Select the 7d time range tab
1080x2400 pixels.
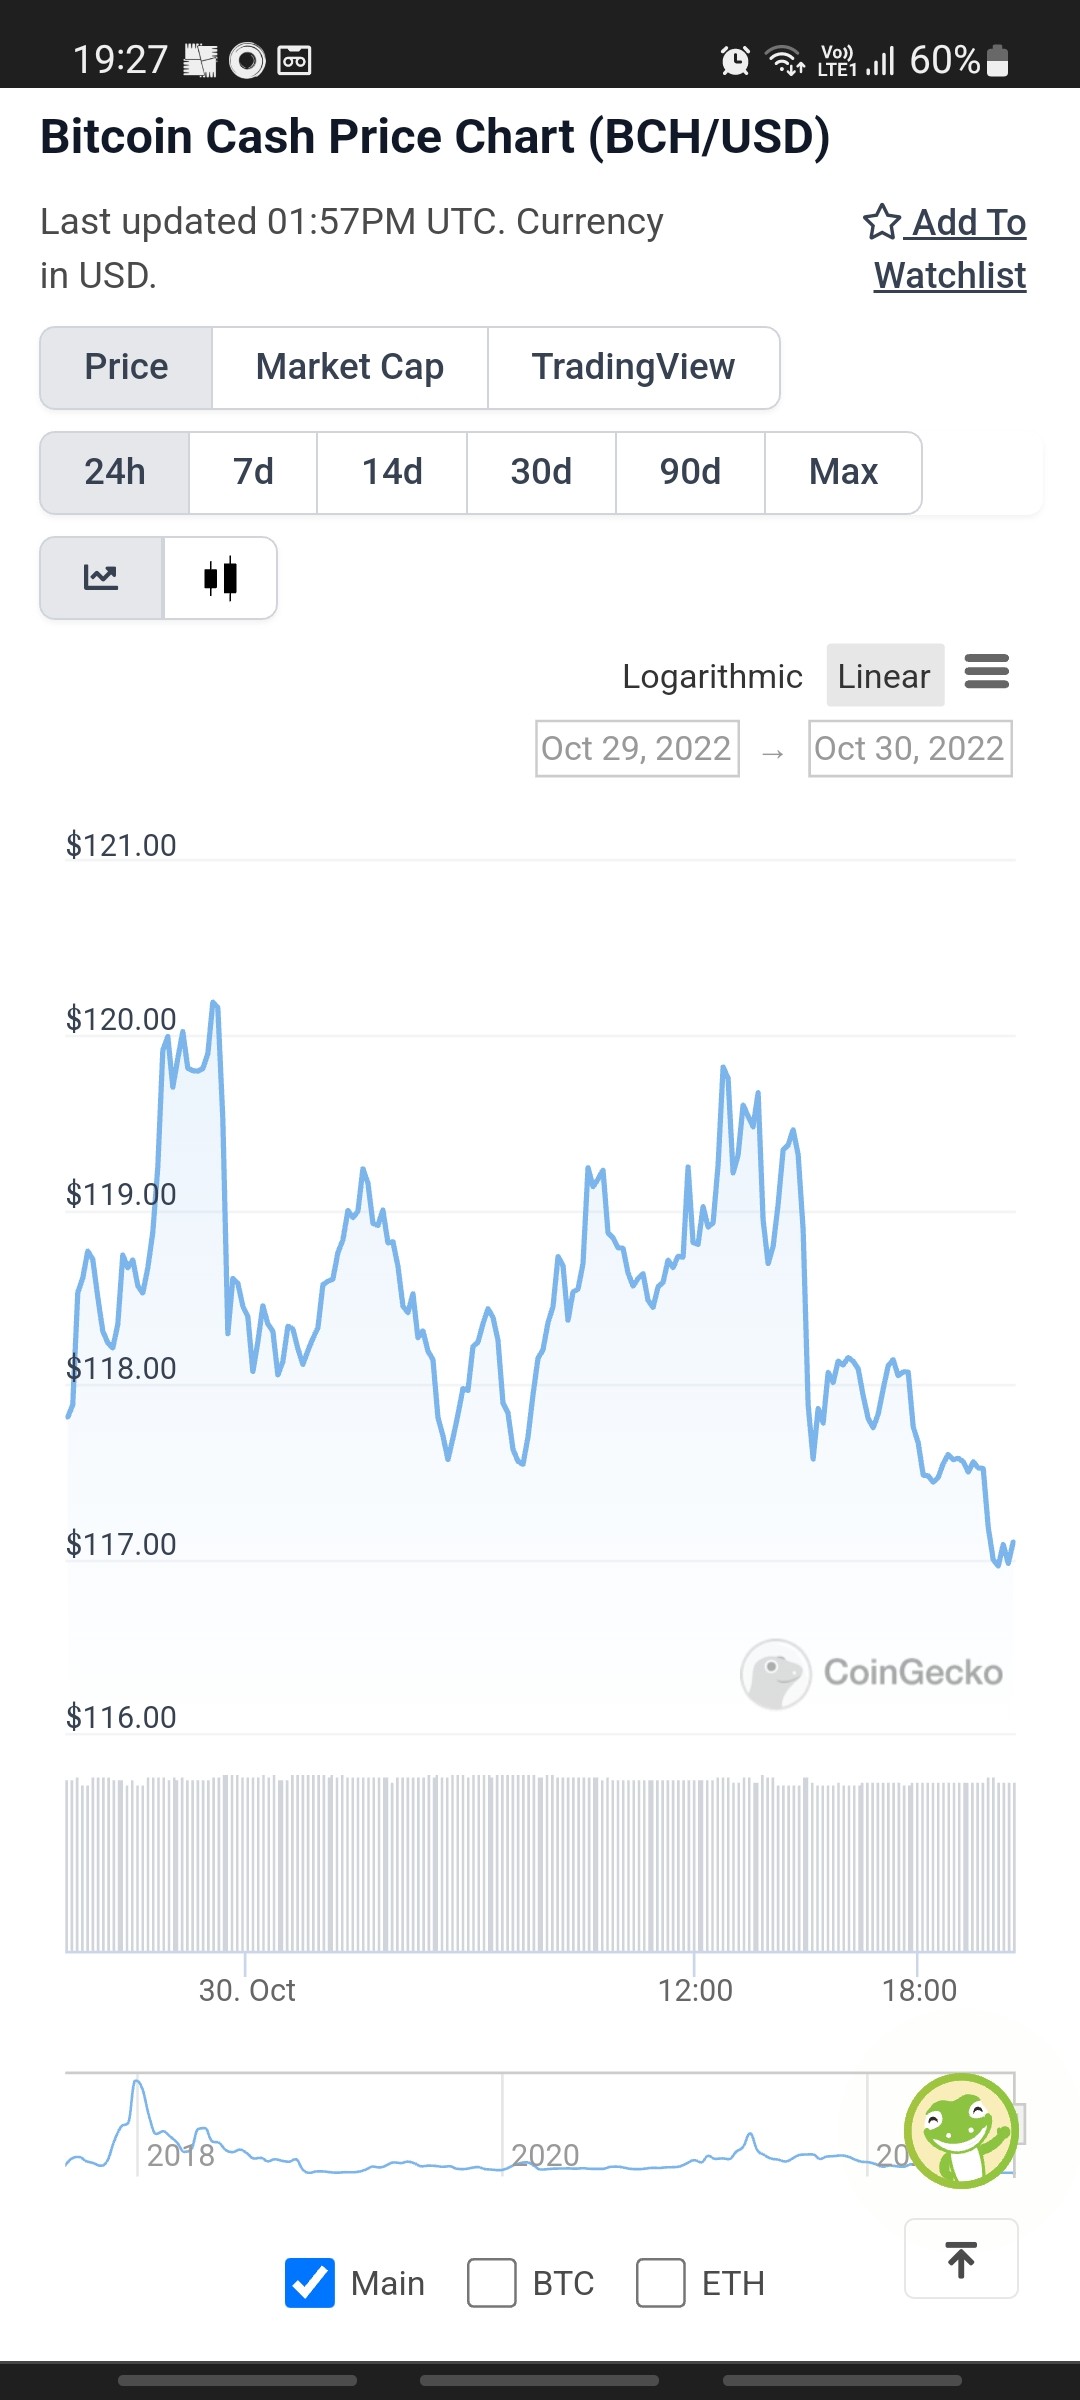(253, 472)
